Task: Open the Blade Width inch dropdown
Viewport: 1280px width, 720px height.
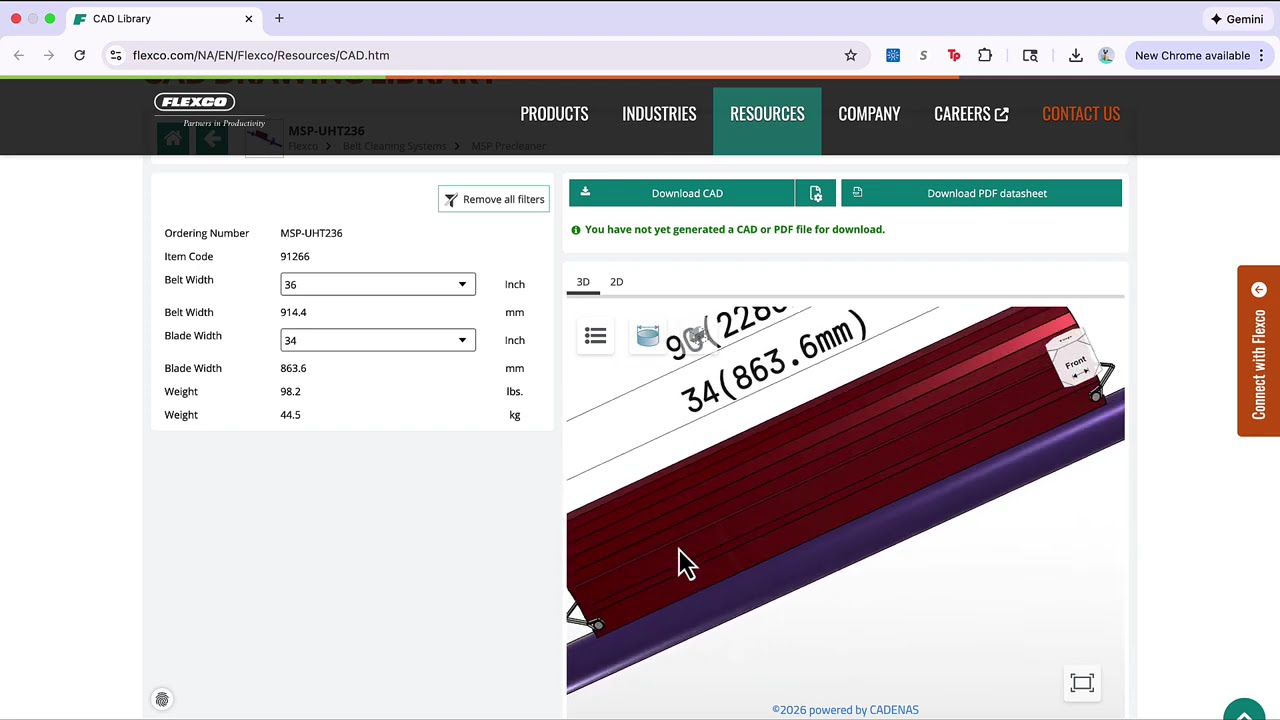Action: click(378, 340)
